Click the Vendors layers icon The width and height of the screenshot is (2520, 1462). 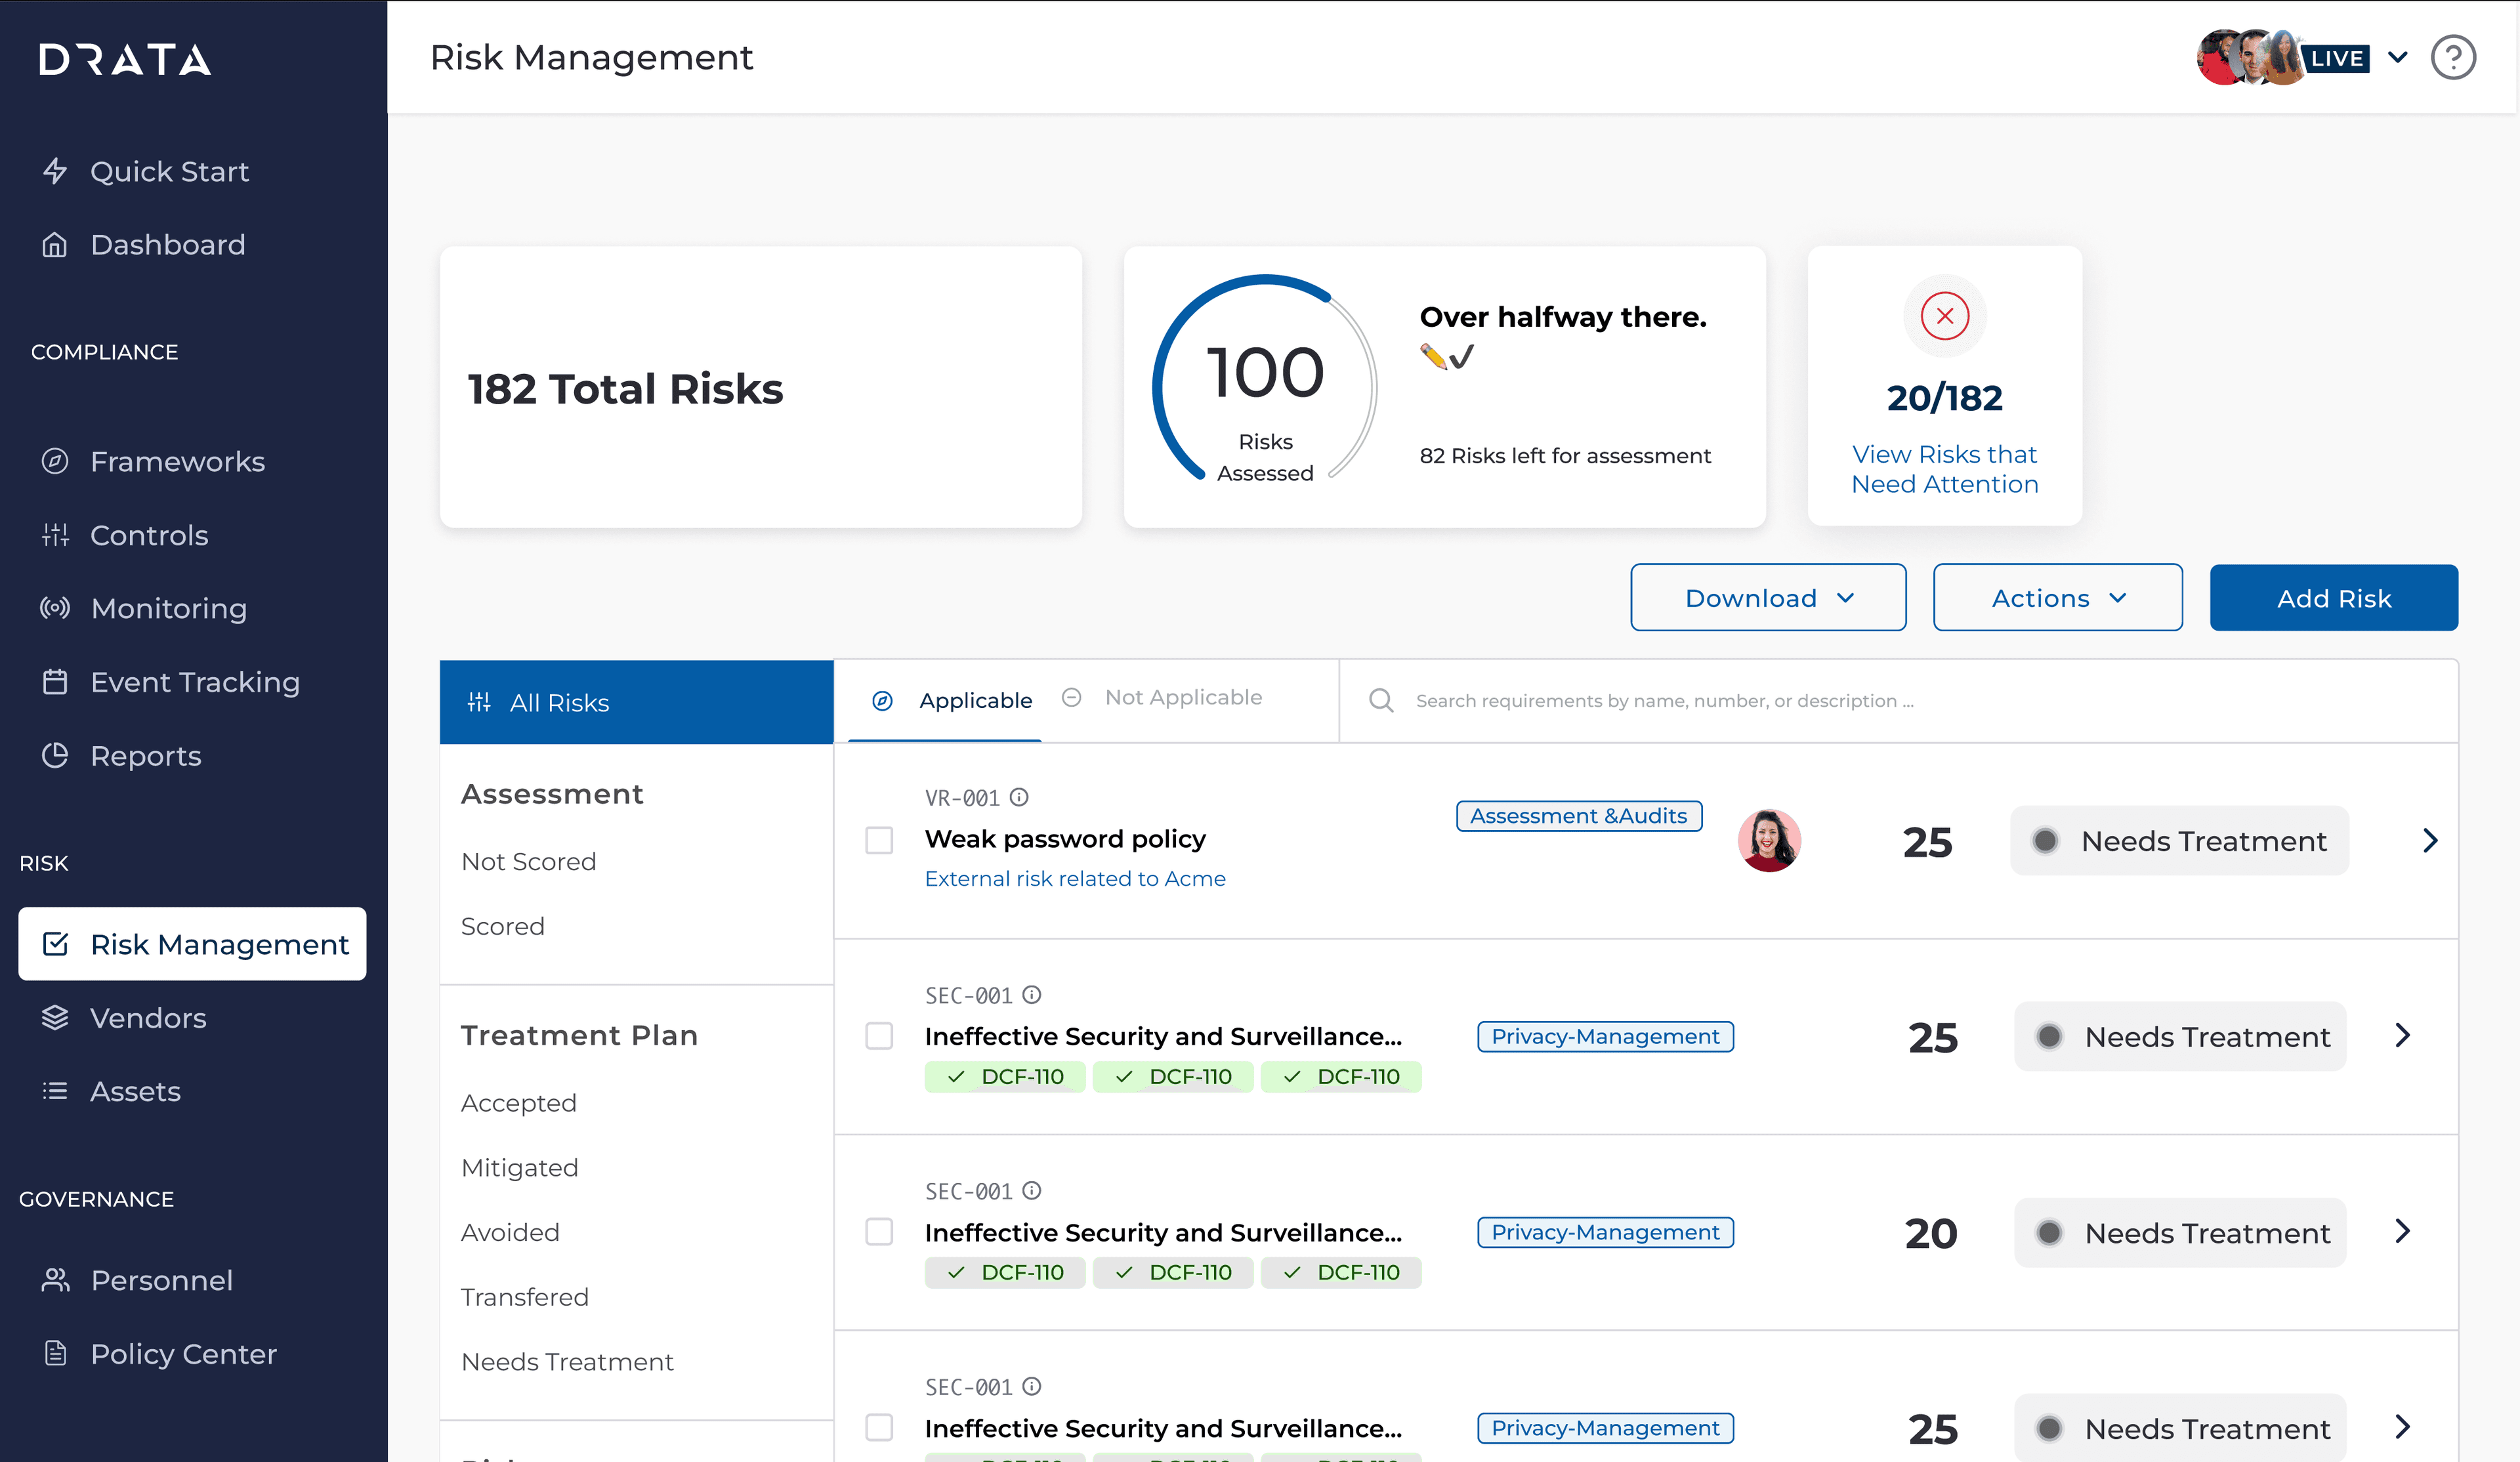tap(55, 1018)
